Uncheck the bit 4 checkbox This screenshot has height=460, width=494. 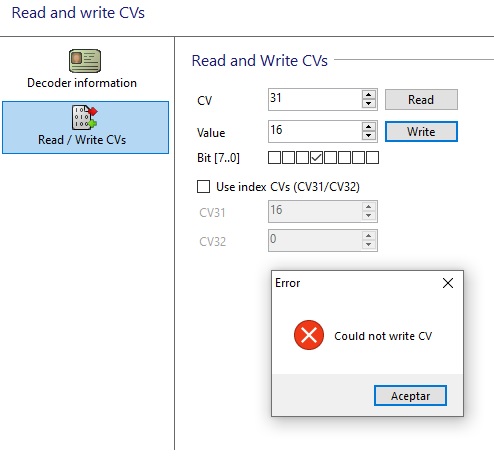pyautogui.click(x=316, y=157)
